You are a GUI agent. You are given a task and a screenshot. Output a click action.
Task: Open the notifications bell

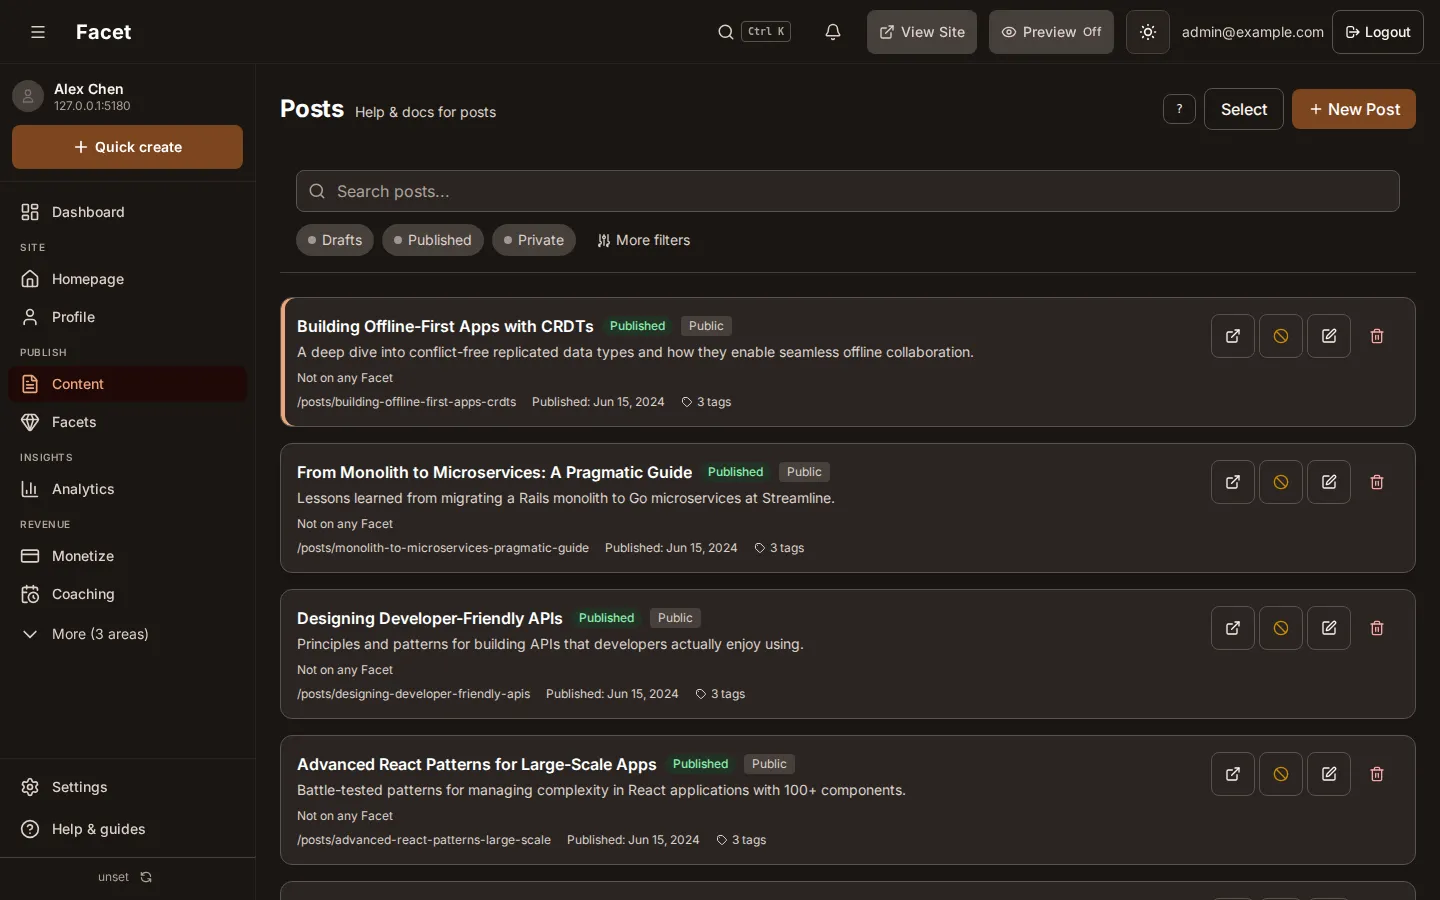click(833, 32)
